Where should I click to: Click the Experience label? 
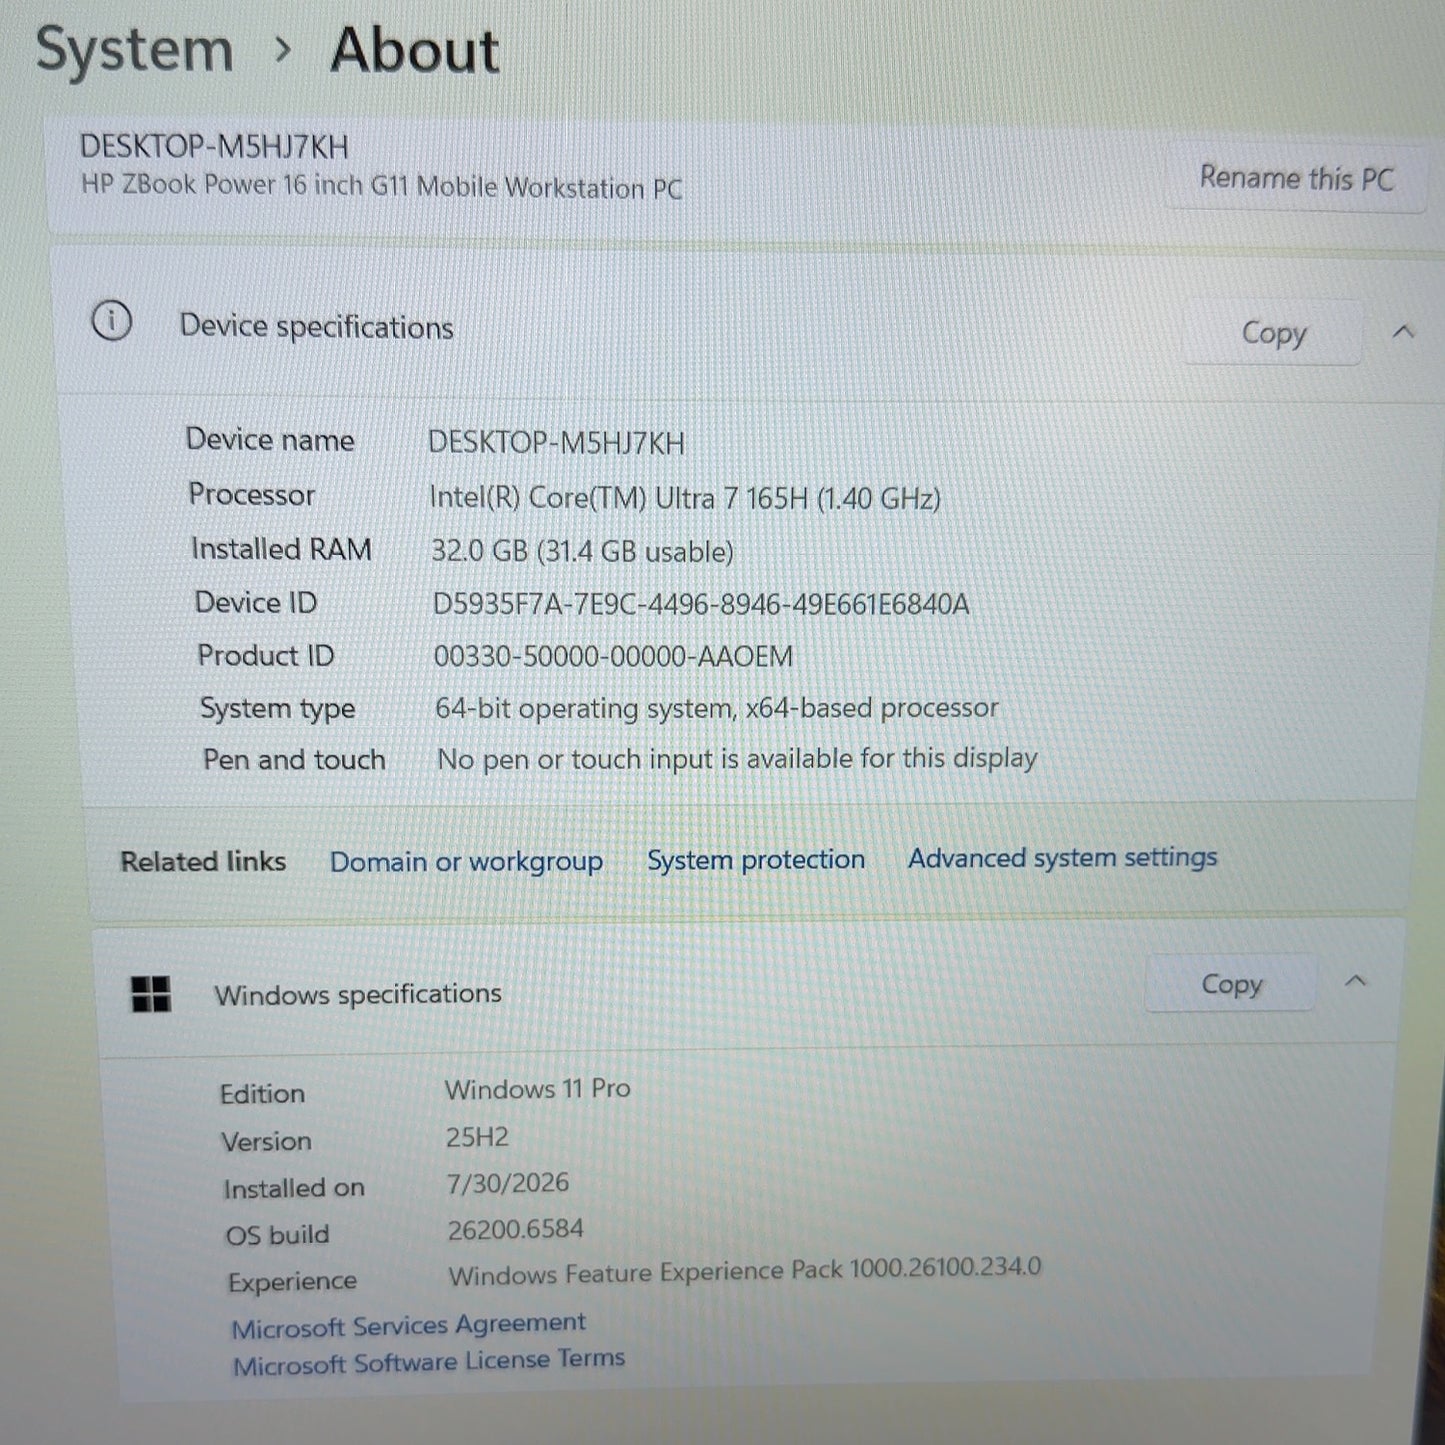[292, 1282]
